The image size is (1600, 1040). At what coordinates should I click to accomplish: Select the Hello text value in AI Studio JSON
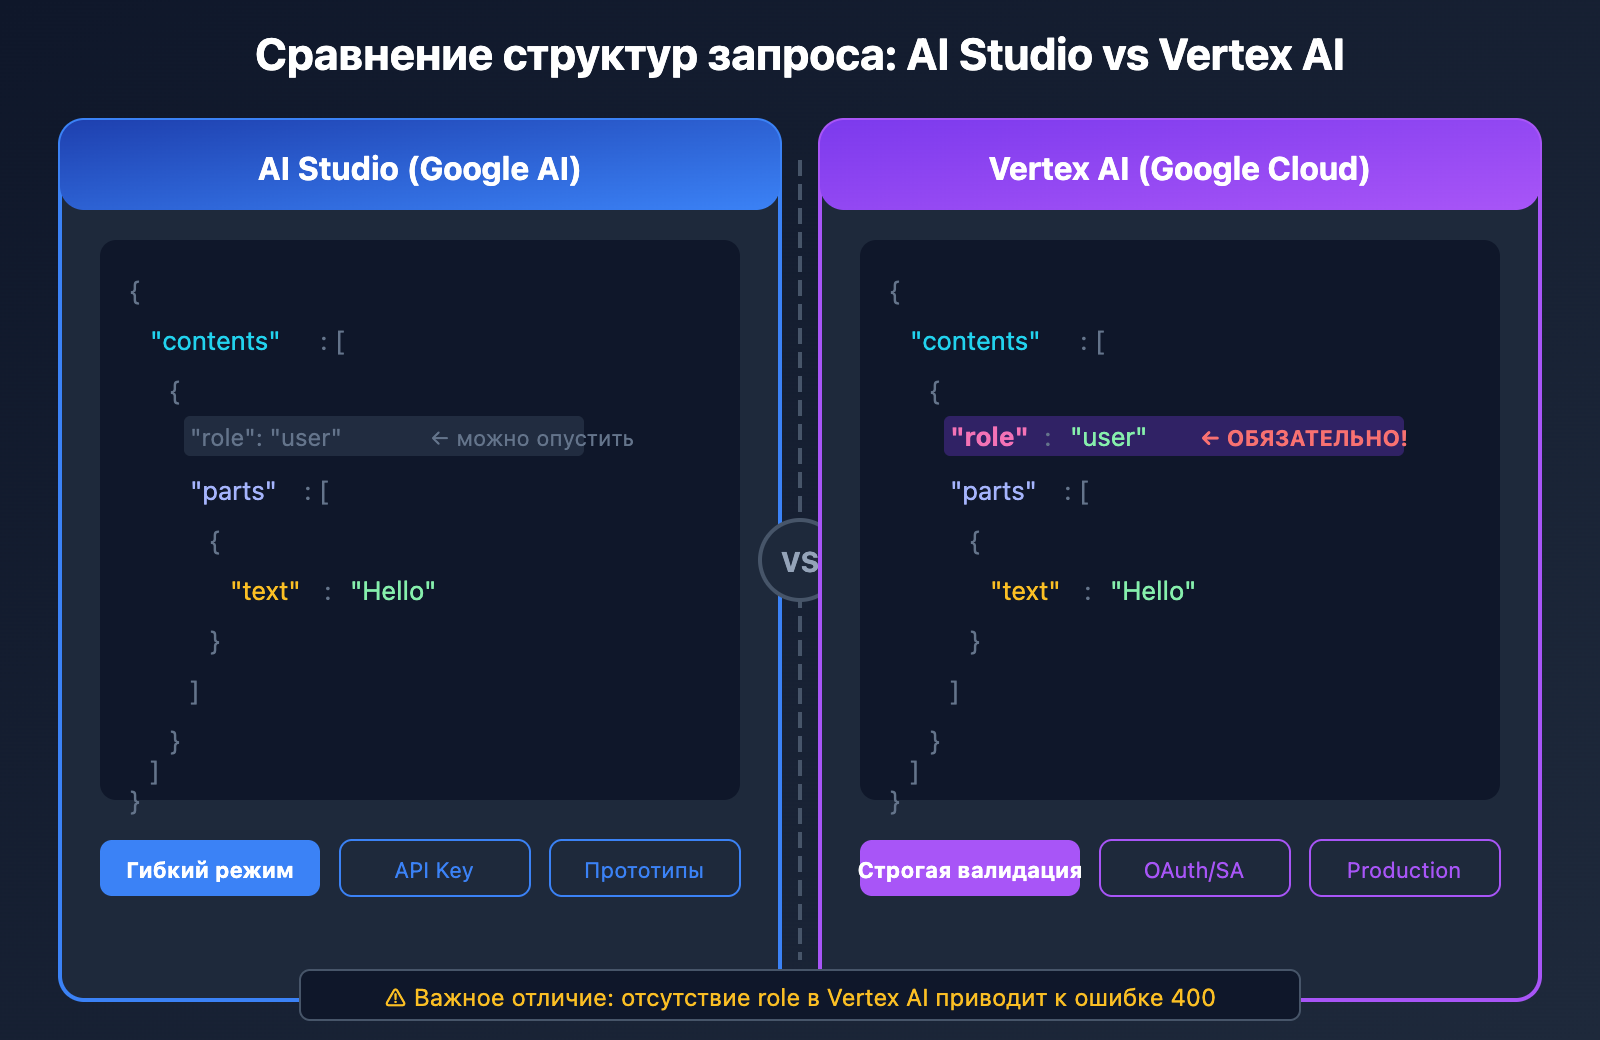[392, 591]
